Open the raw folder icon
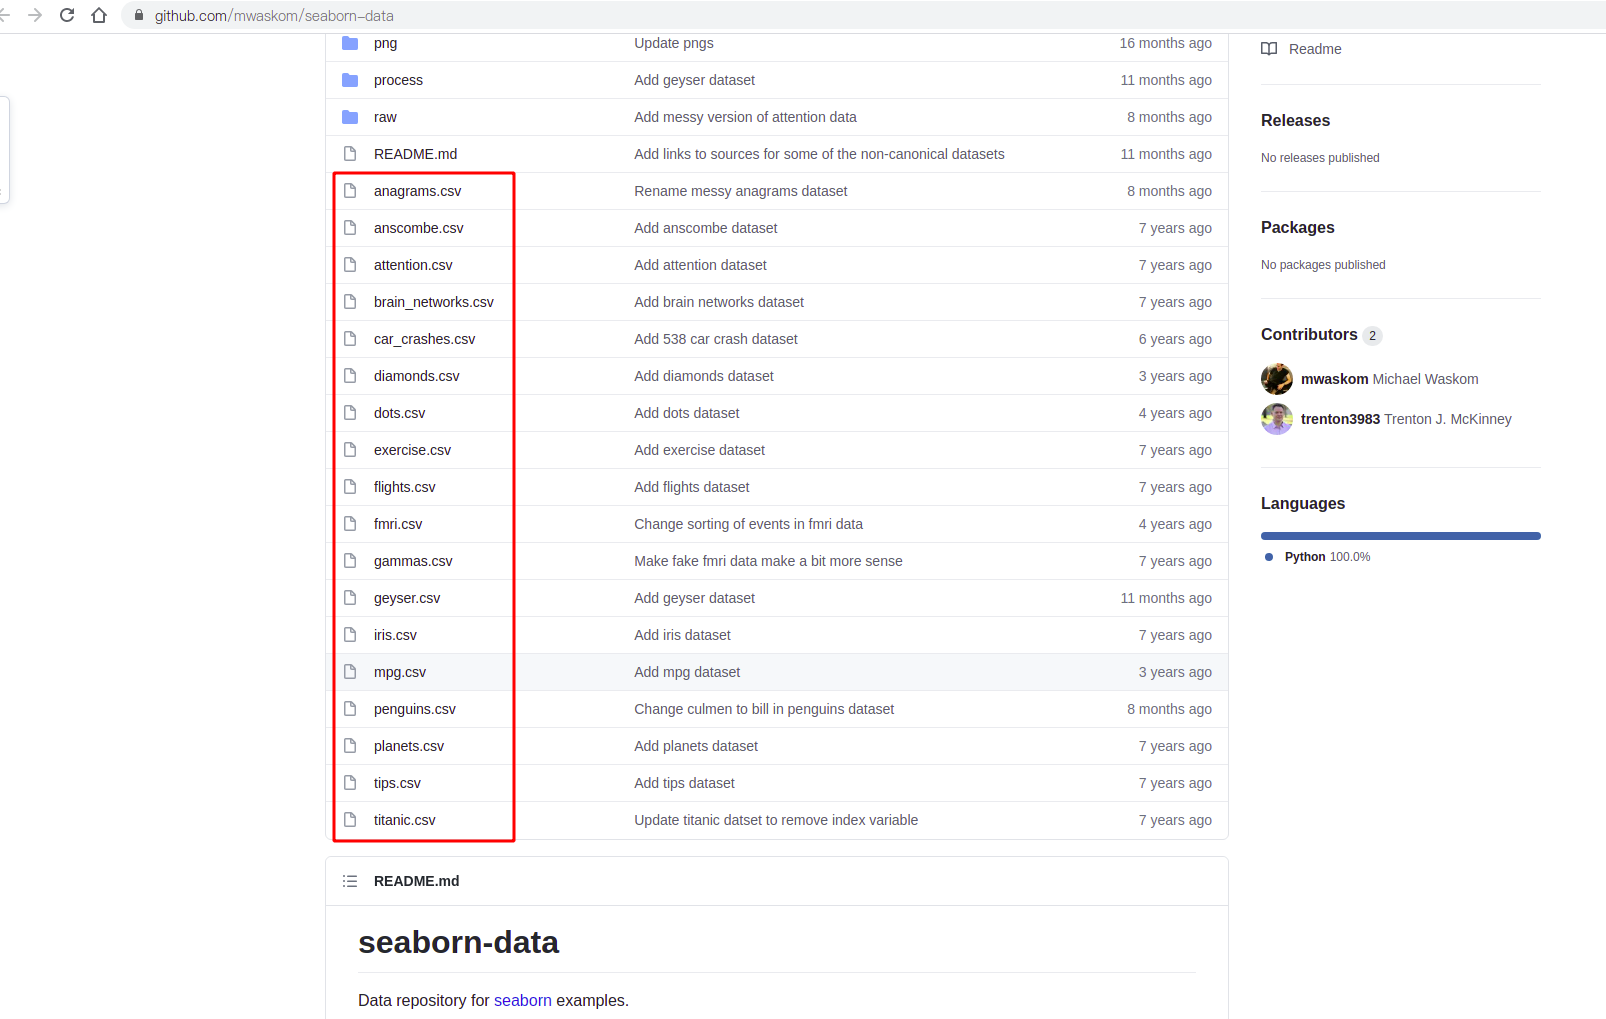Viewport: 1606px width, 1019px height. tap(350, 117)
